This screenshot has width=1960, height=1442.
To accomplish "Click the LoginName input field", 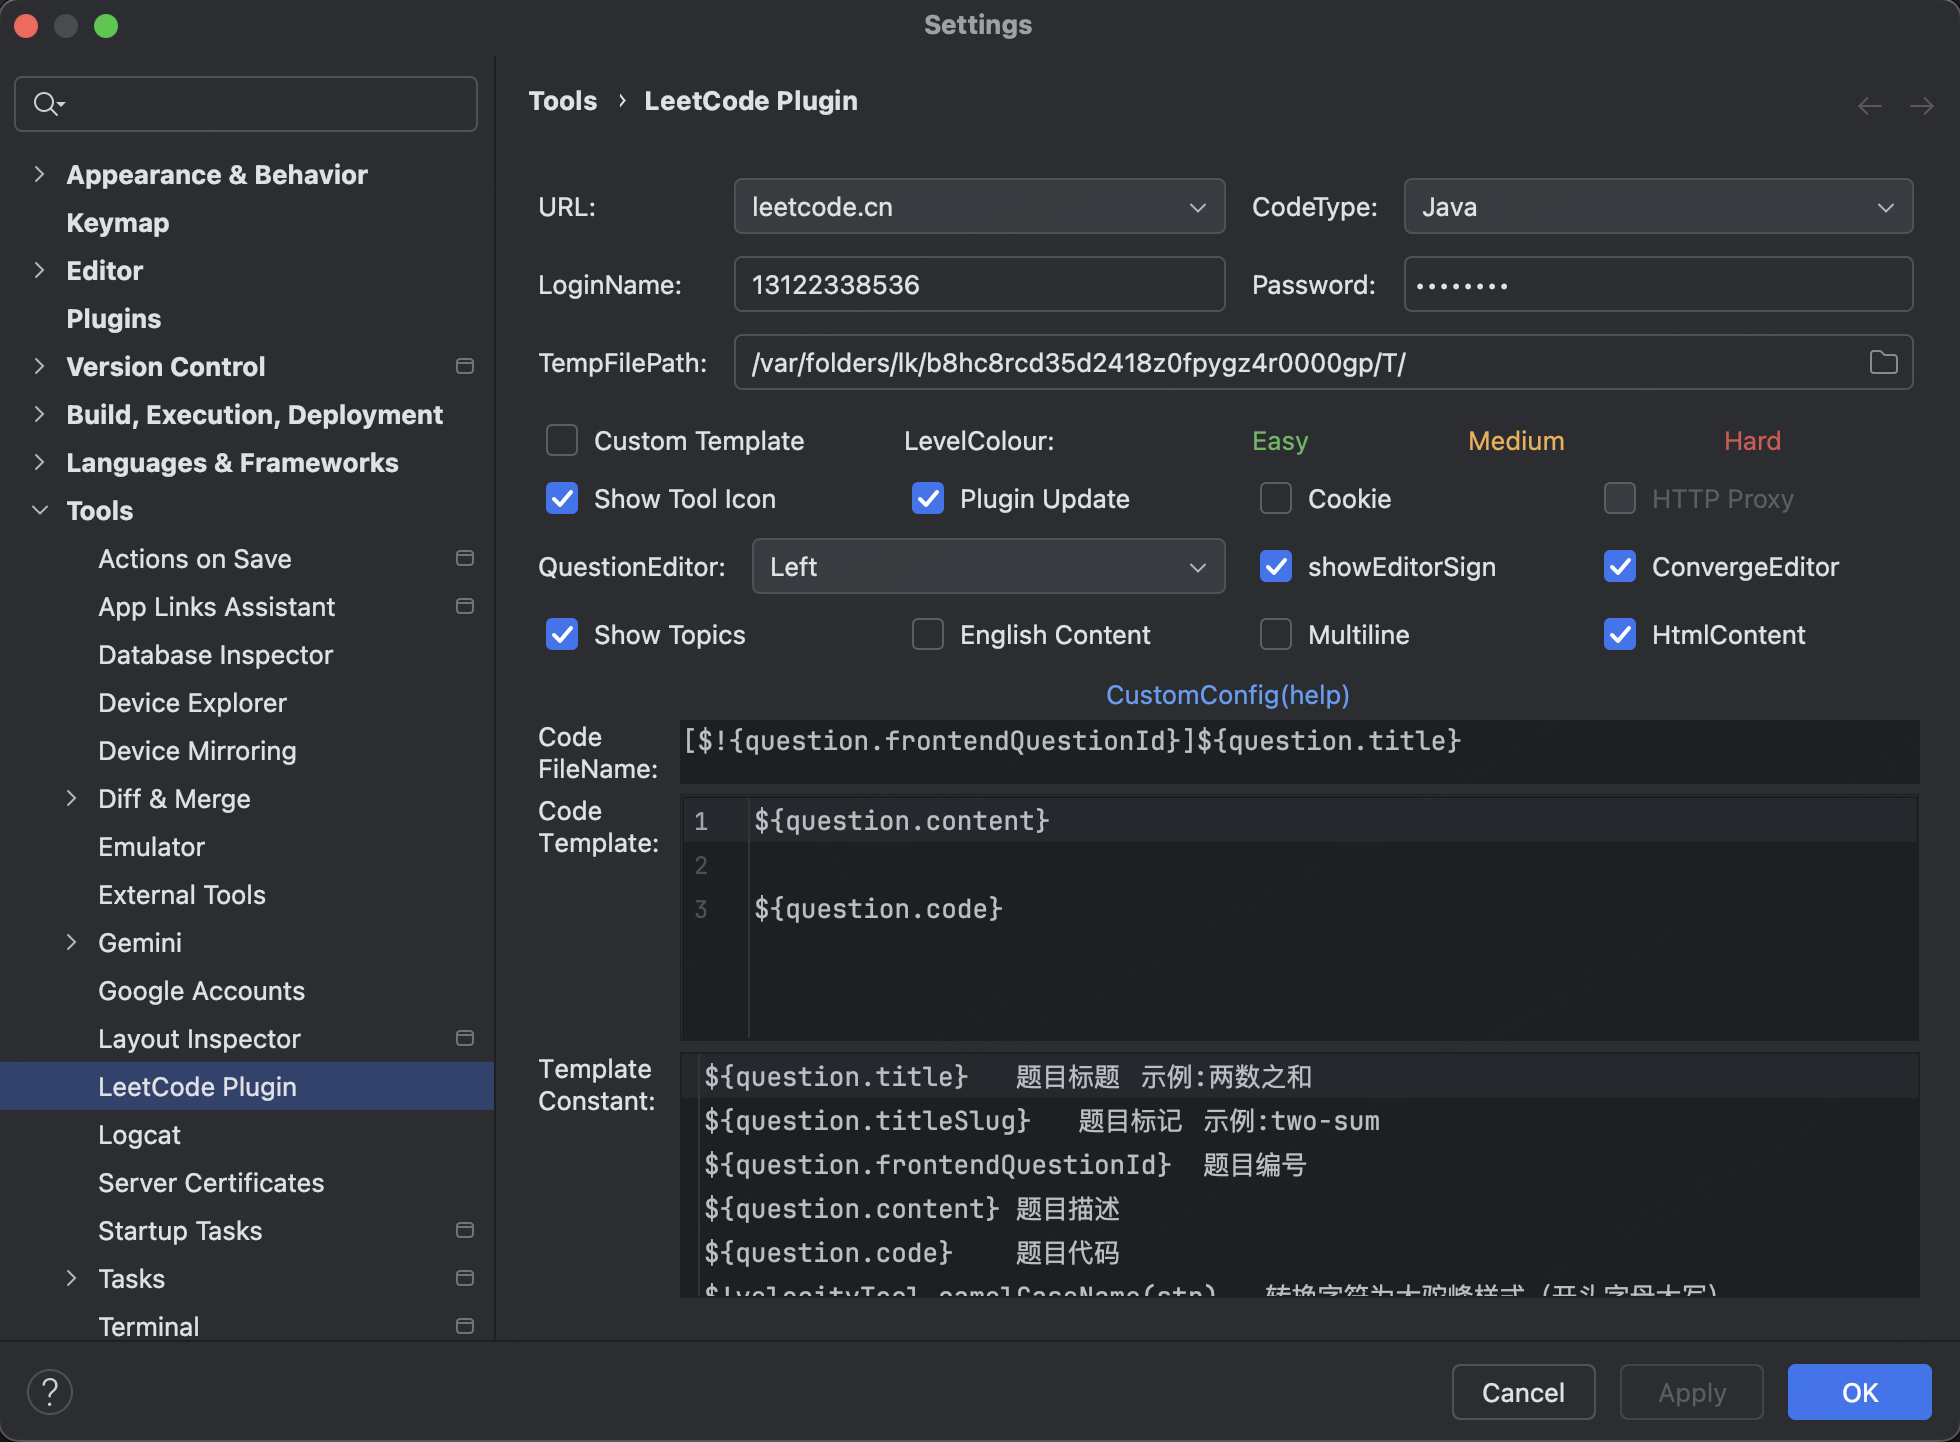I will [979, 284].
